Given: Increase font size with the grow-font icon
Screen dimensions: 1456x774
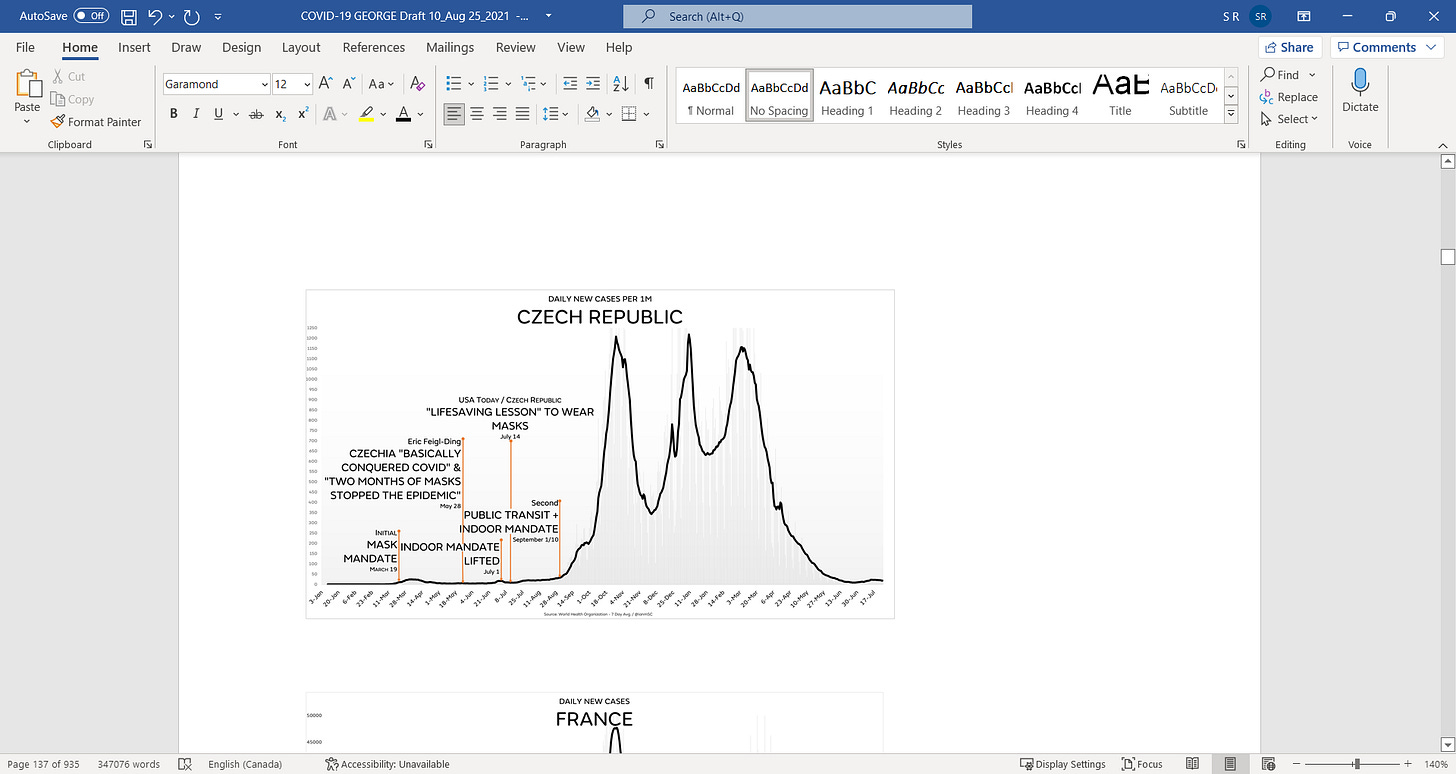Looking at the screenshot, I should pyautogui.click(x=325, y=84).
